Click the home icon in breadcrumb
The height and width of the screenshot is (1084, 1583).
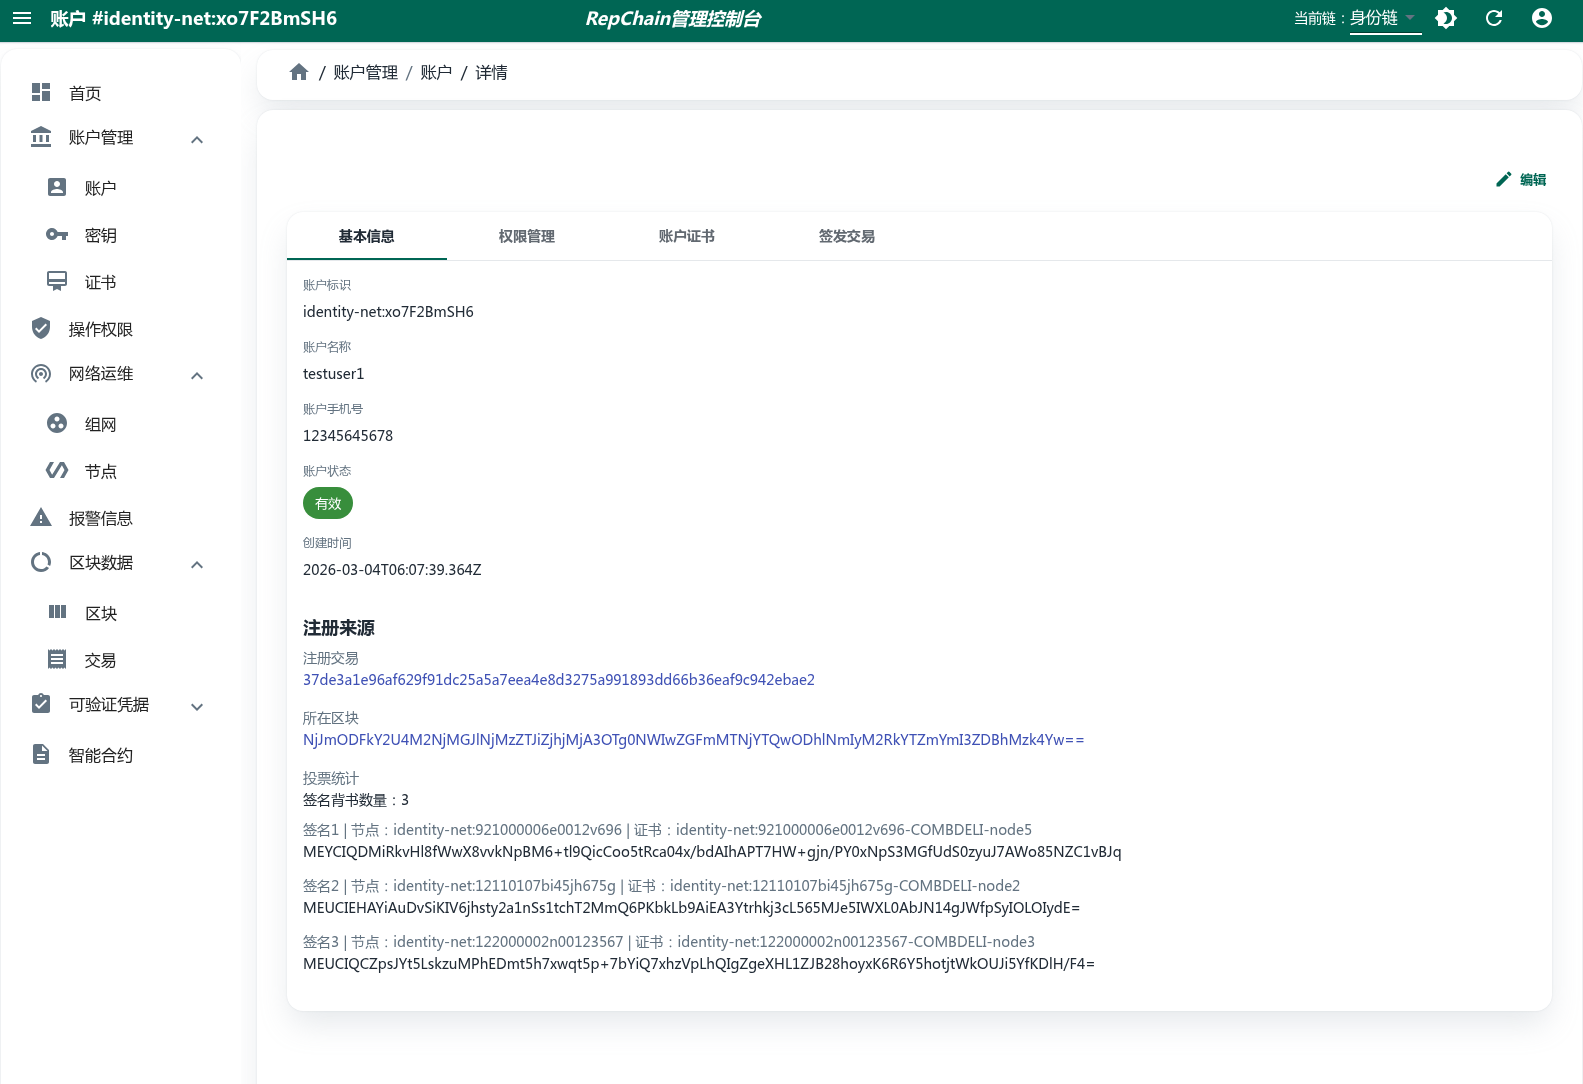(x=299, y=72)
